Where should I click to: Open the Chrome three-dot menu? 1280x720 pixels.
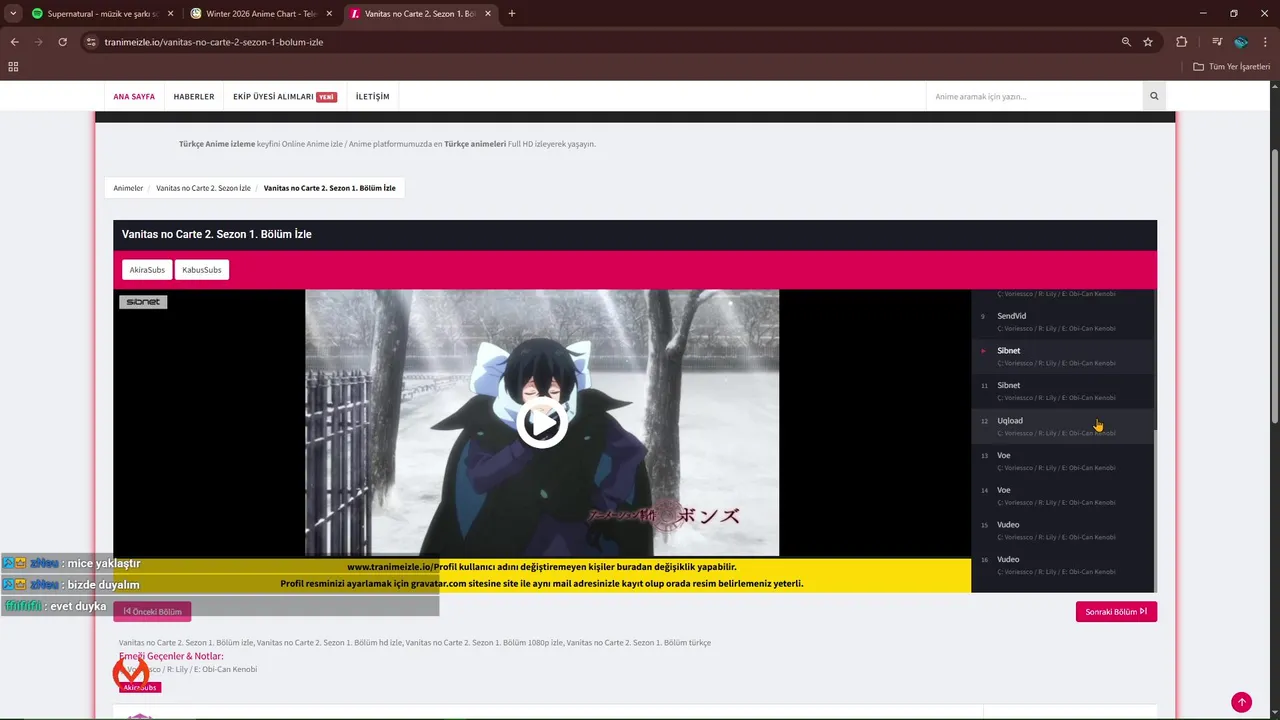pos(1265,42)
